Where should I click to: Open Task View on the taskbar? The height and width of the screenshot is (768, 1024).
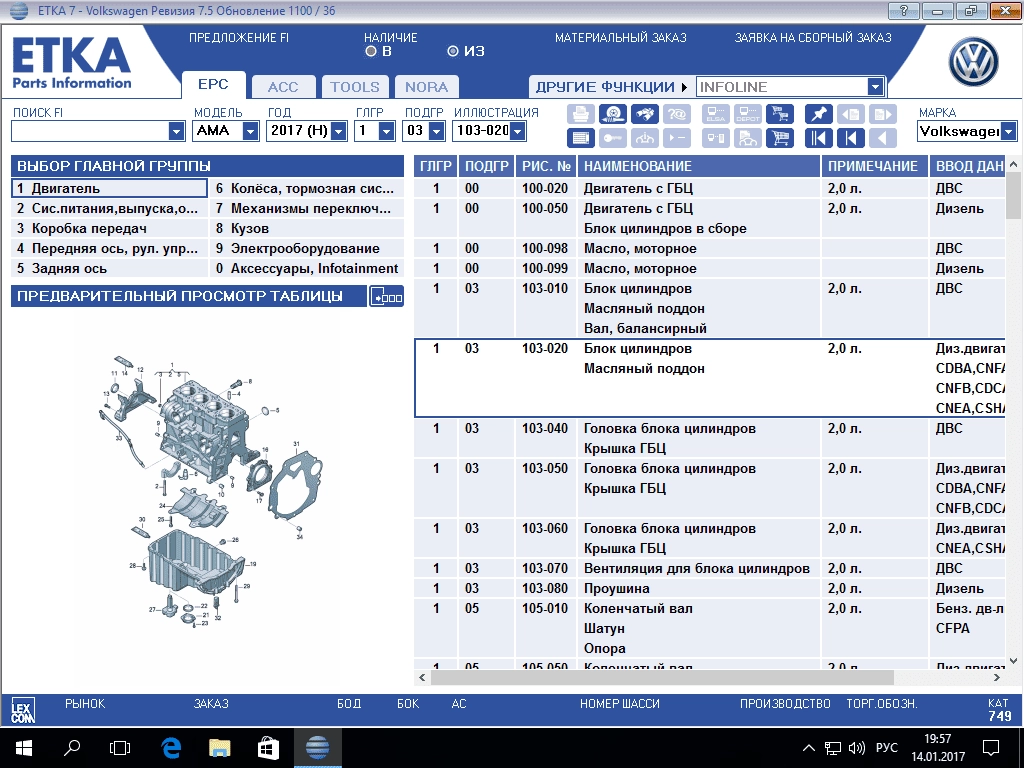point(120,748)
